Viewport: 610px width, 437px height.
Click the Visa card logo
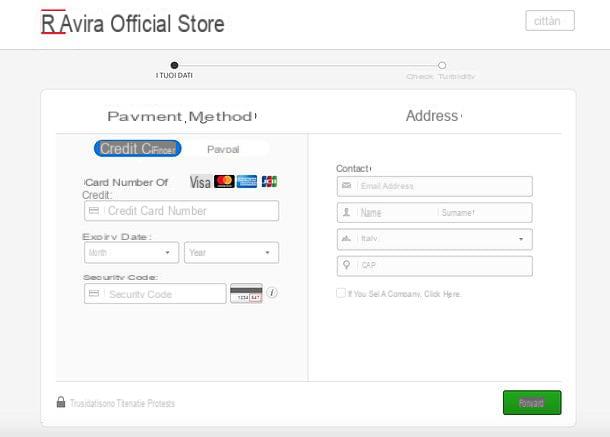click(200, 182)
